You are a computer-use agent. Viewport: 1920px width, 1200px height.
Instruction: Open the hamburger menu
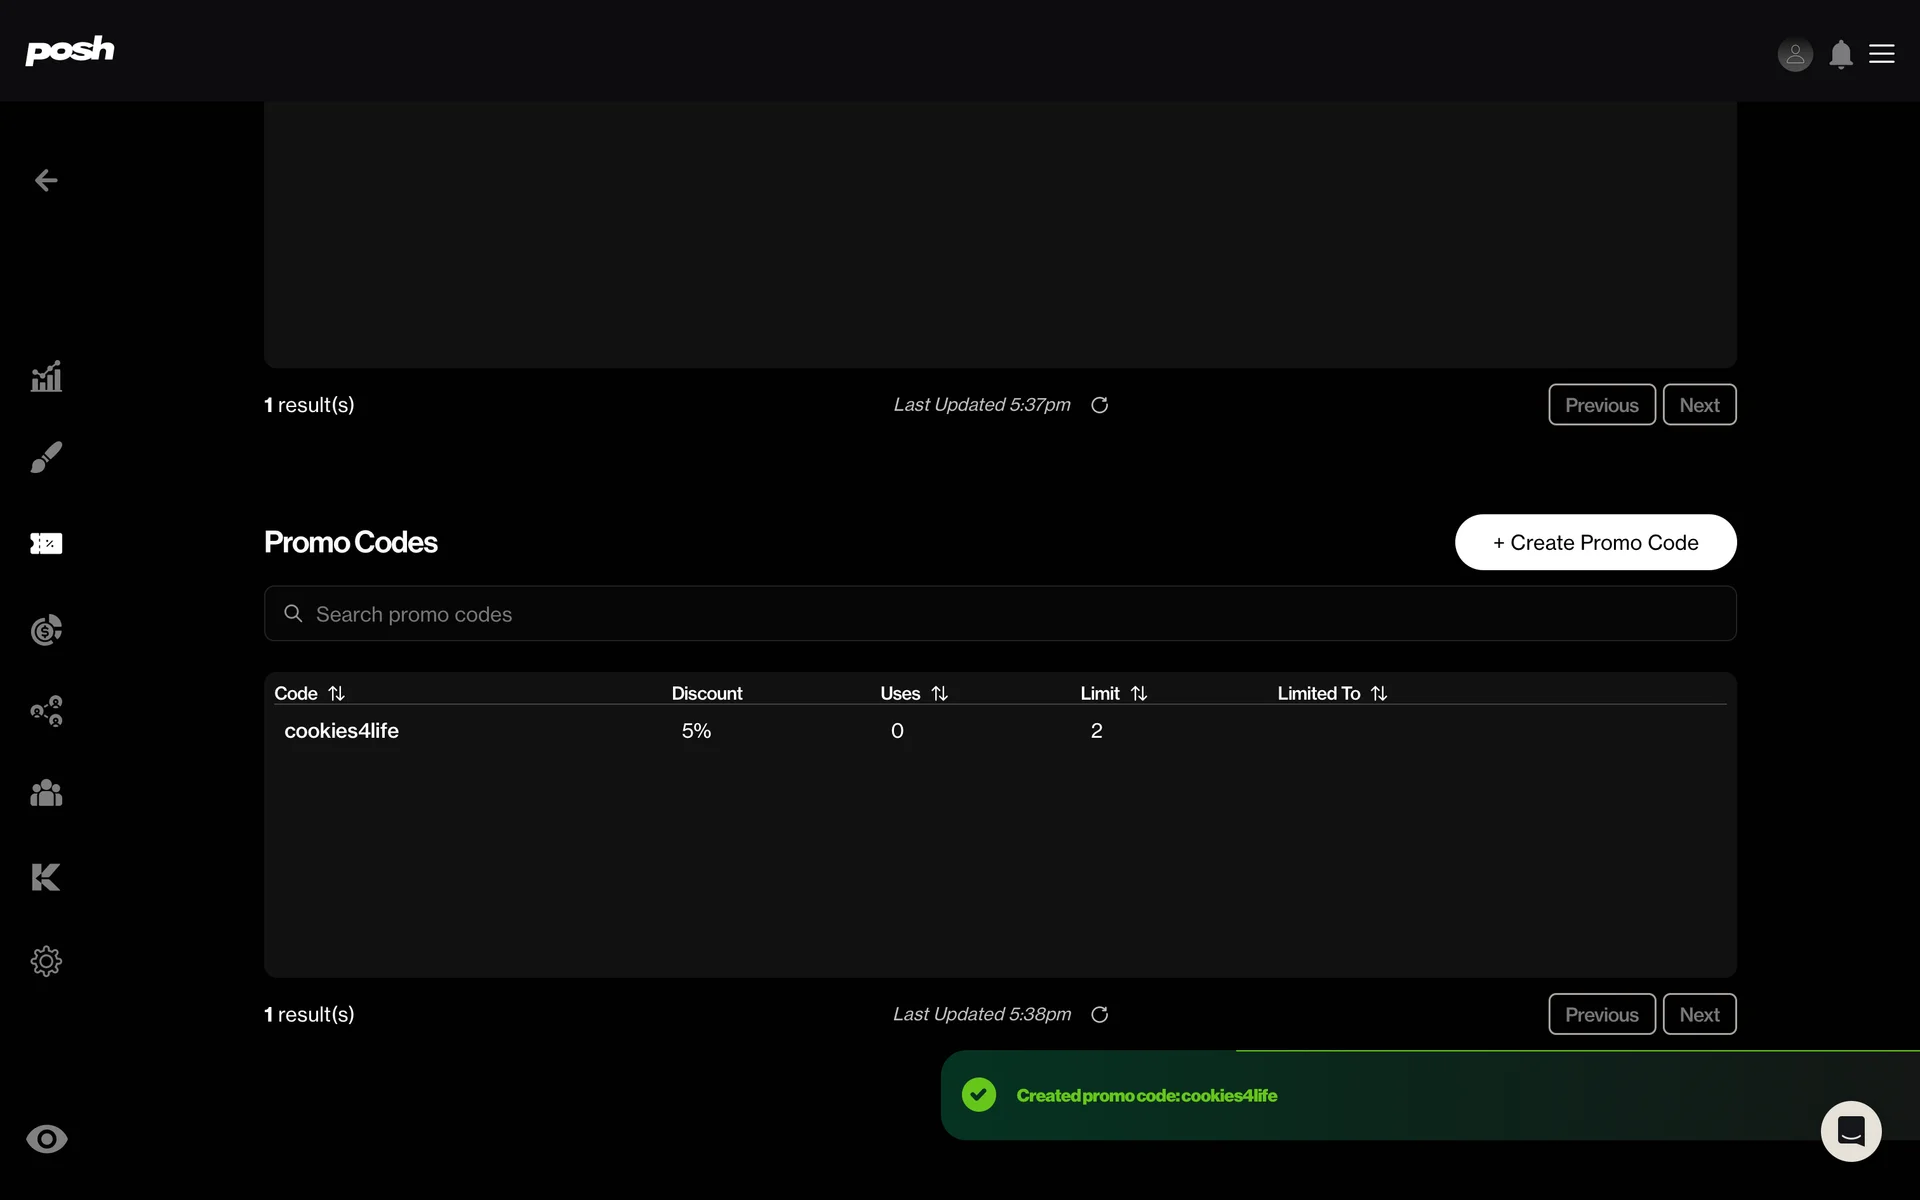pyautogui.click(x=1881, y=54)
